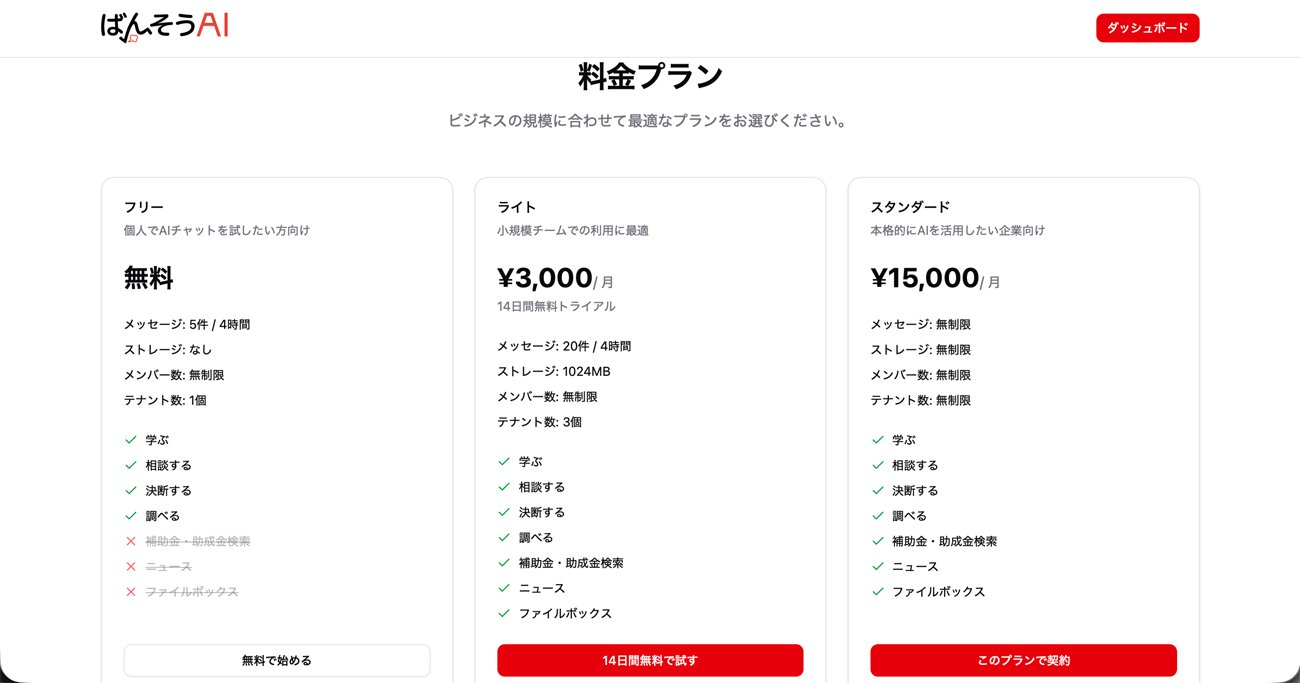Open the ダッシュボード button
This screenshot has height=683, width=1300.
pyautogui.click(x=1147, y=28)
